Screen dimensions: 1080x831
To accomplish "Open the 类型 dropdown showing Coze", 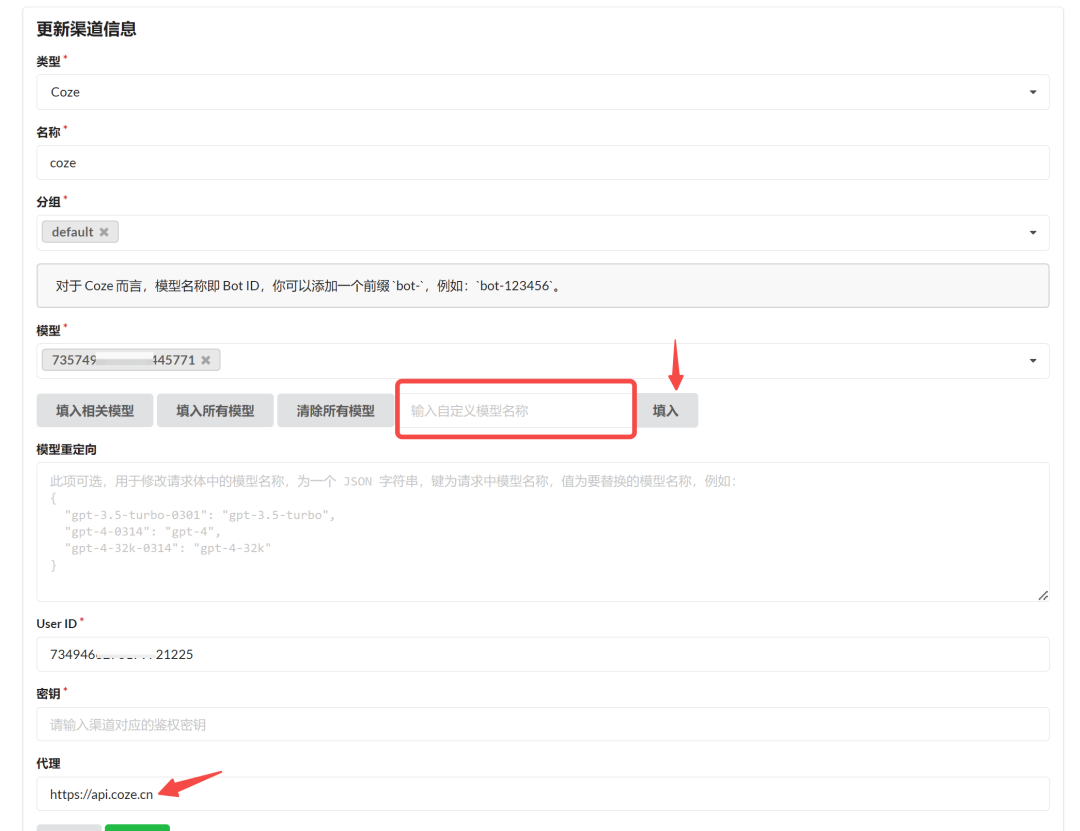I will coord(543,92).
